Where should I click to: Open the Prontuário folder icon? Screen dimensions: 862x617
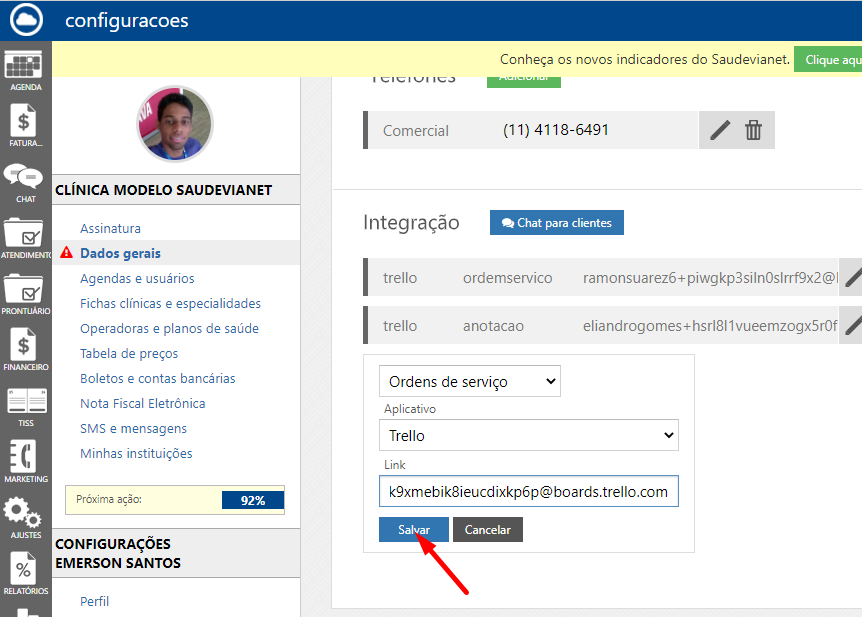(23, 289)
